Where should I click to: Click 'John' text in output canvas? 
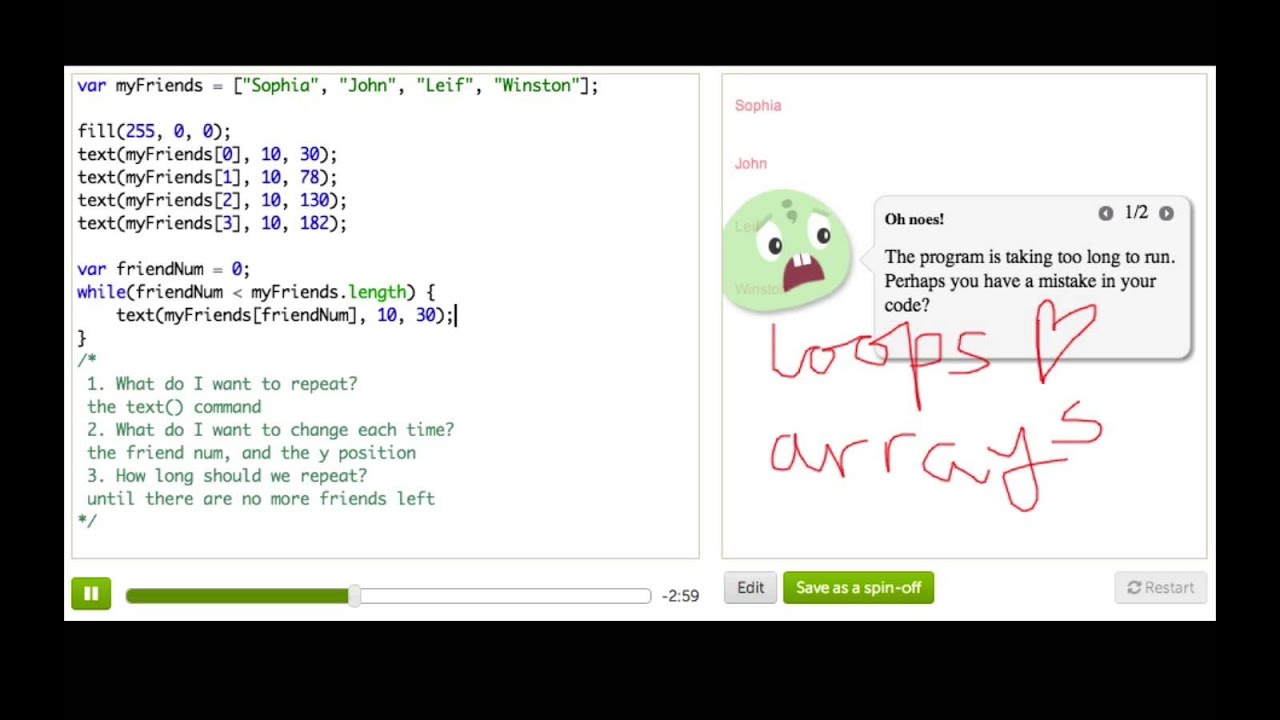click(x=751, y=163)
